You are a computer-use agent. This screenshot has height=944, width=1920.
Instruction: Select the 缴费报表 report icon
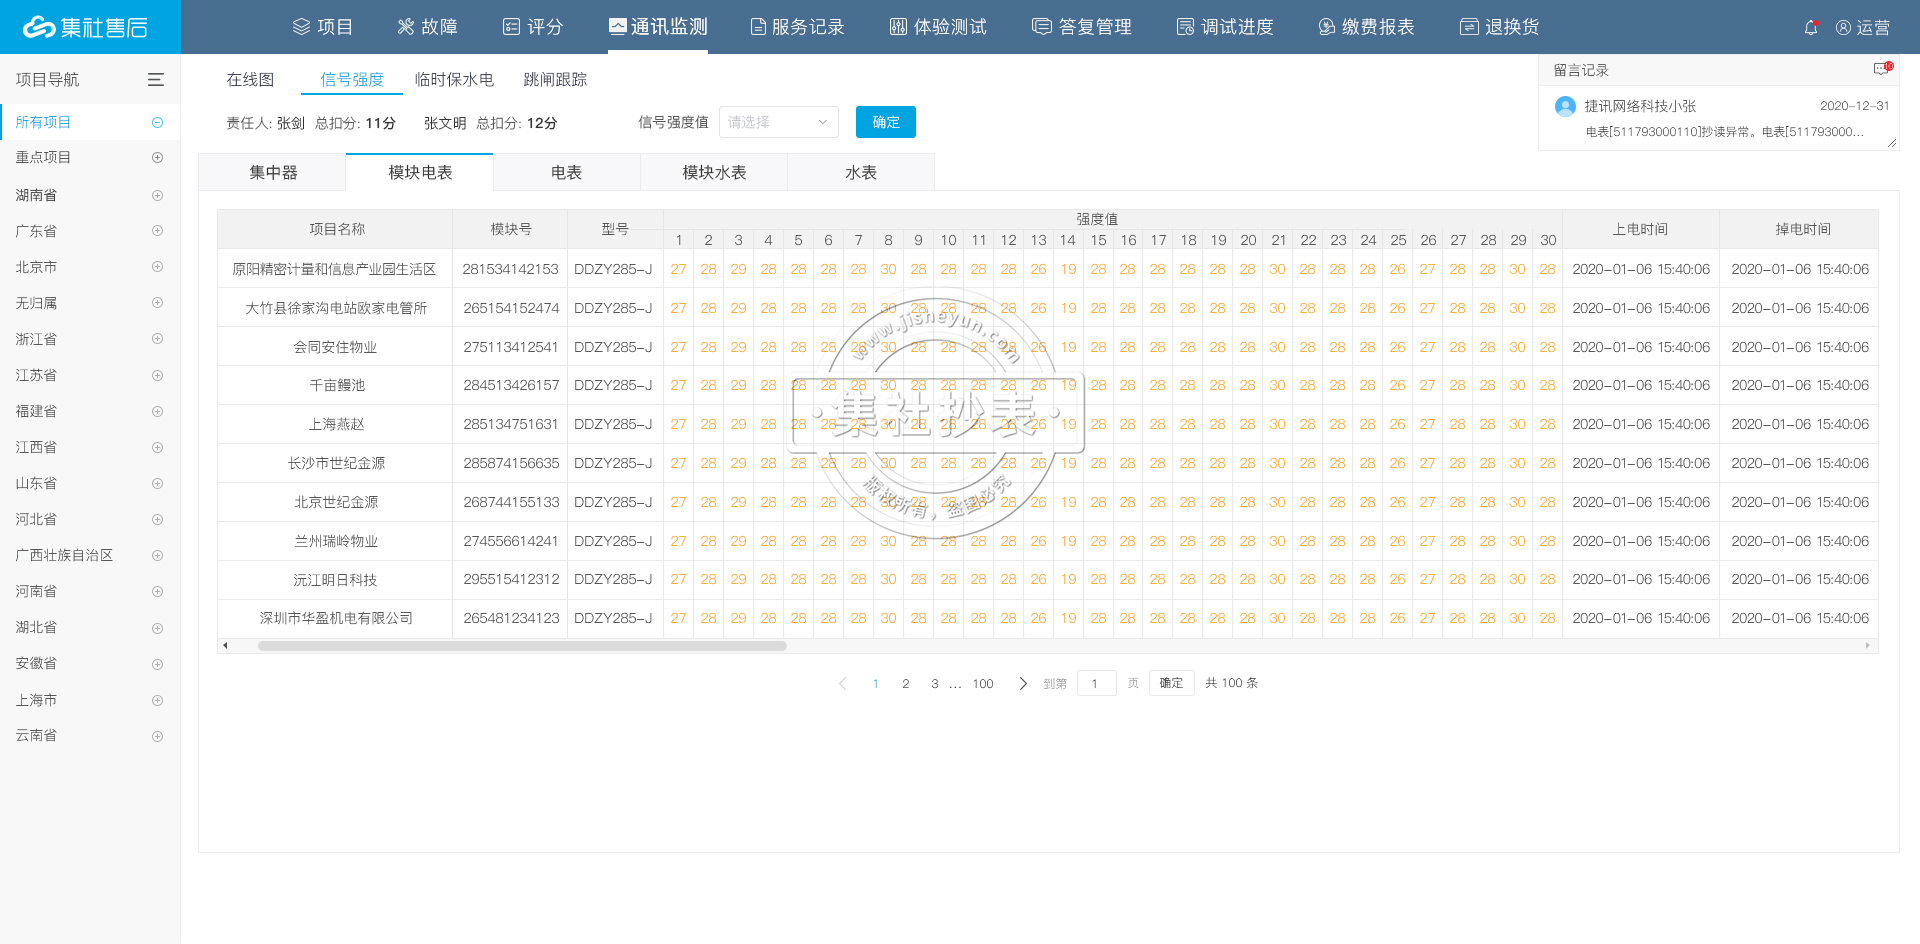pyautogui.click(x=1325, y=26)
